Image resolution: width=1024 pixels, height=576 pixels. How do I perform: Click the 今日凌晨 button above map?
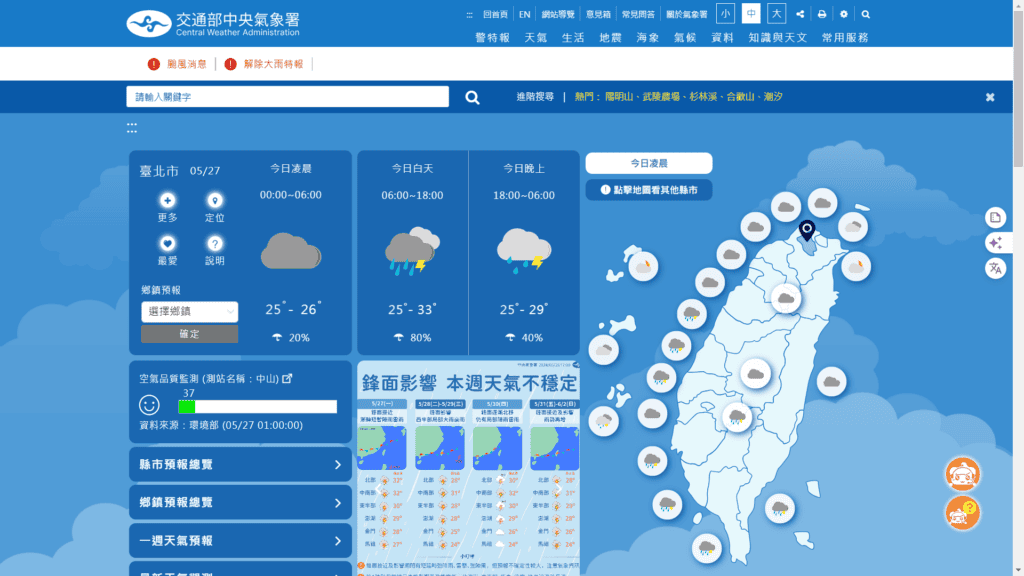coord(648,163)
